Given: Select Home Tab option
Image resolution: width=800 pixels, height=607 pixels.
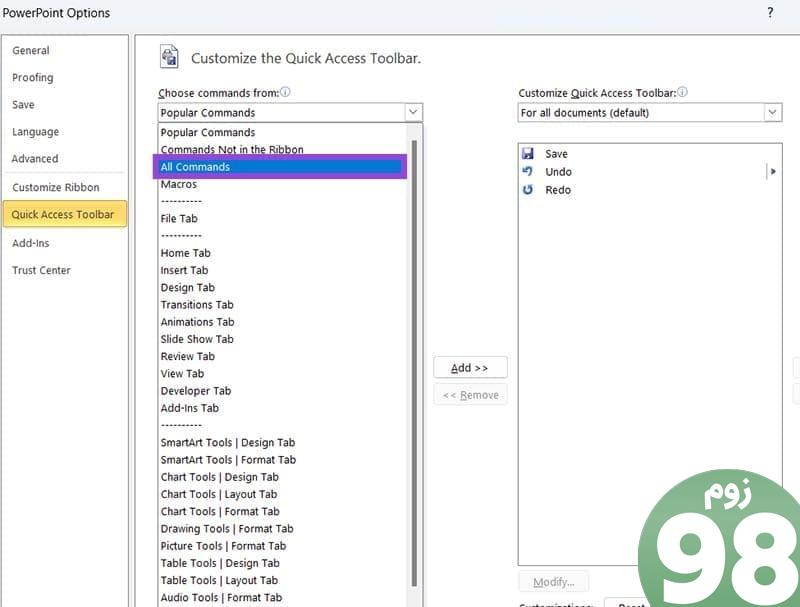Looking at the screenshot, I should (283, 253).
